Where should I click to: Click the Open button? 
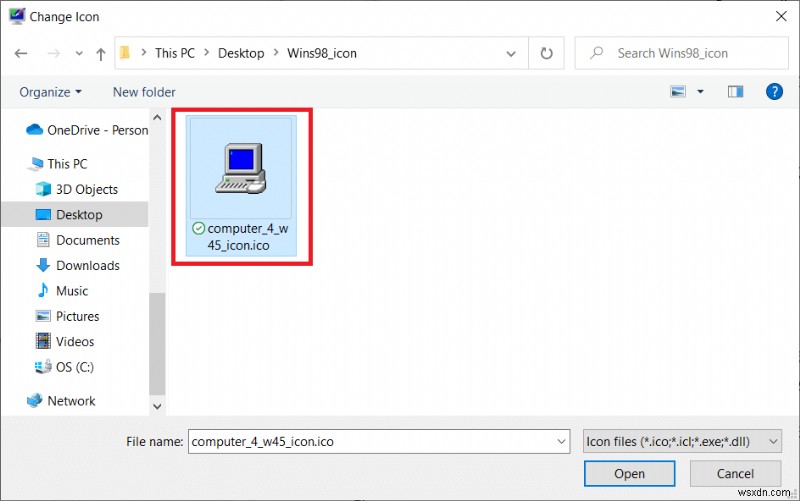(x=629, y=474)
